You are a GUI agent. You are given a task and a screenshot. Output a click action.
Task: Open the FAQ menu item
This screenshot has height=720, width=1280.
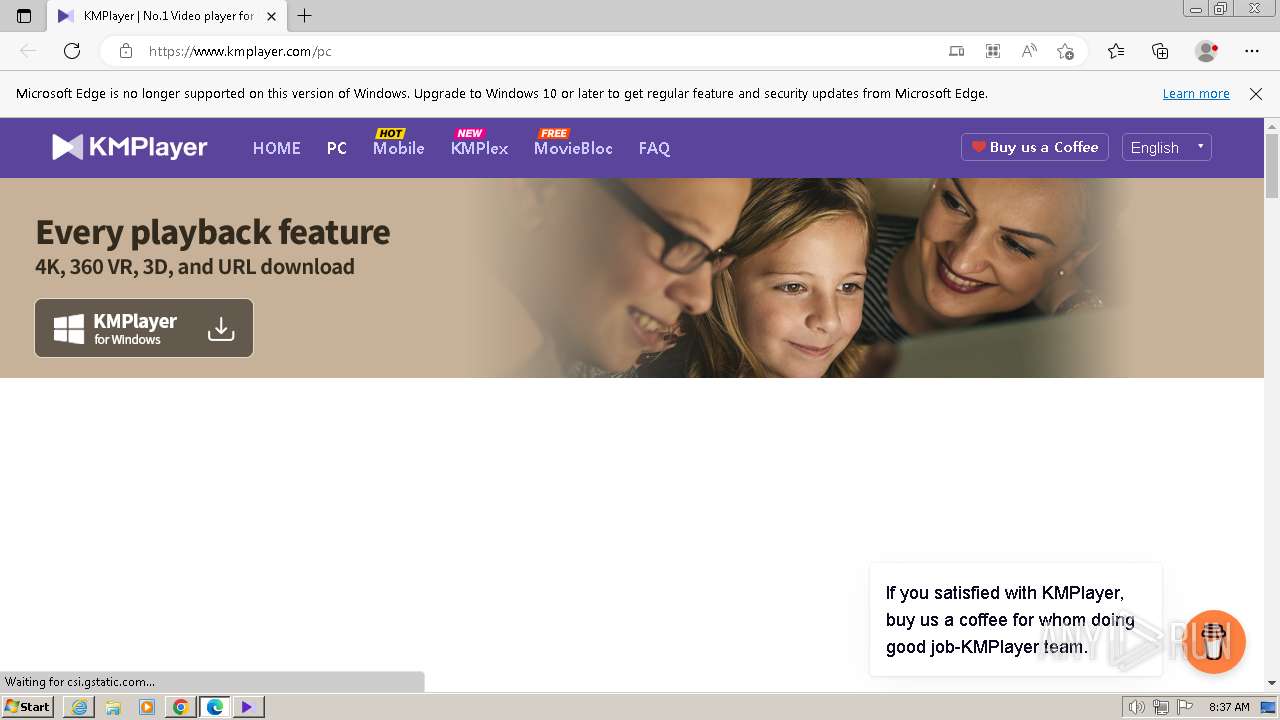654,148
